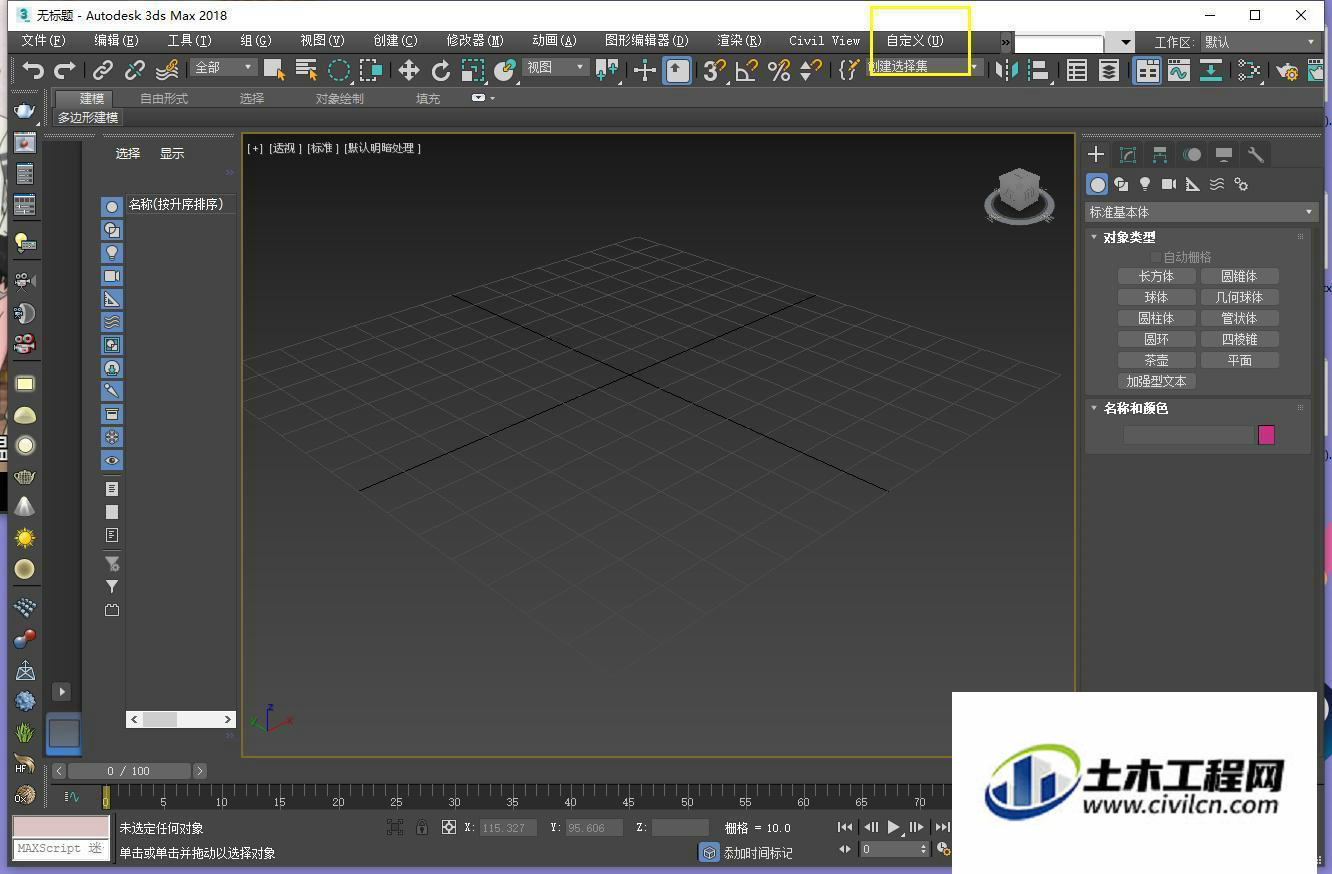The height and width of the screenshot is (874, 1332).
Task: Select the Select and Link tool
Action: tap(103, 70)
